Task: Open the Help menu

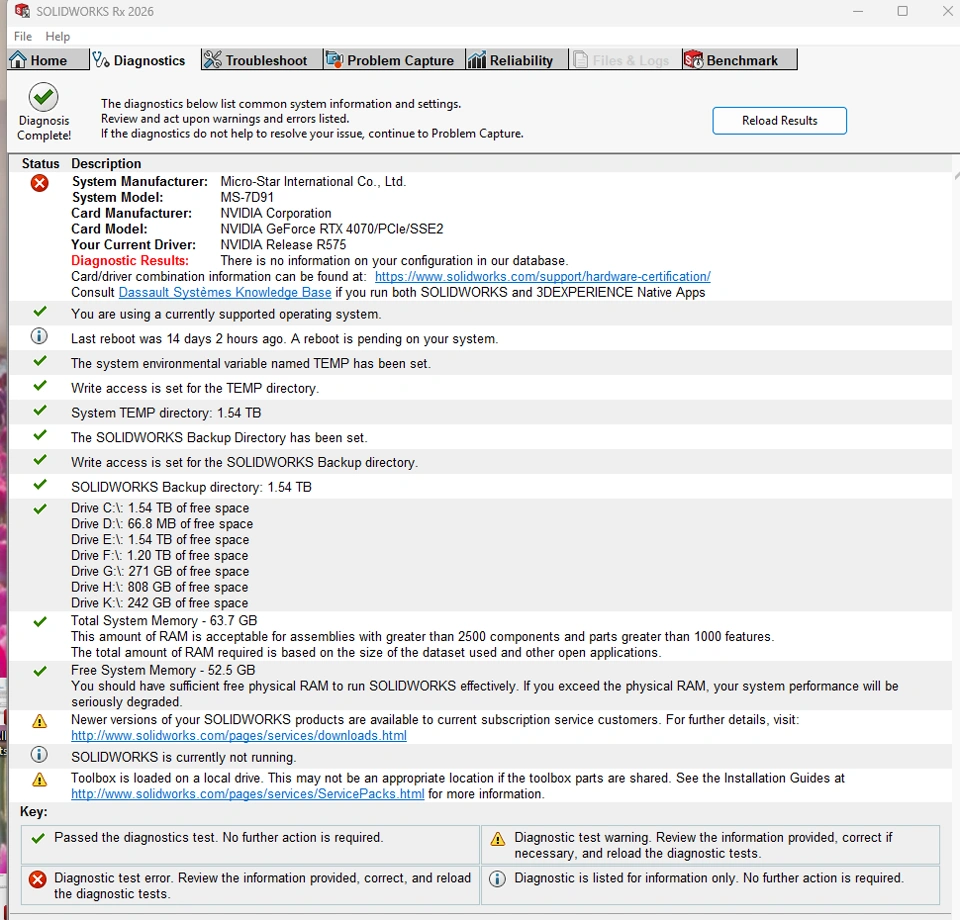Action: [58, 36]
